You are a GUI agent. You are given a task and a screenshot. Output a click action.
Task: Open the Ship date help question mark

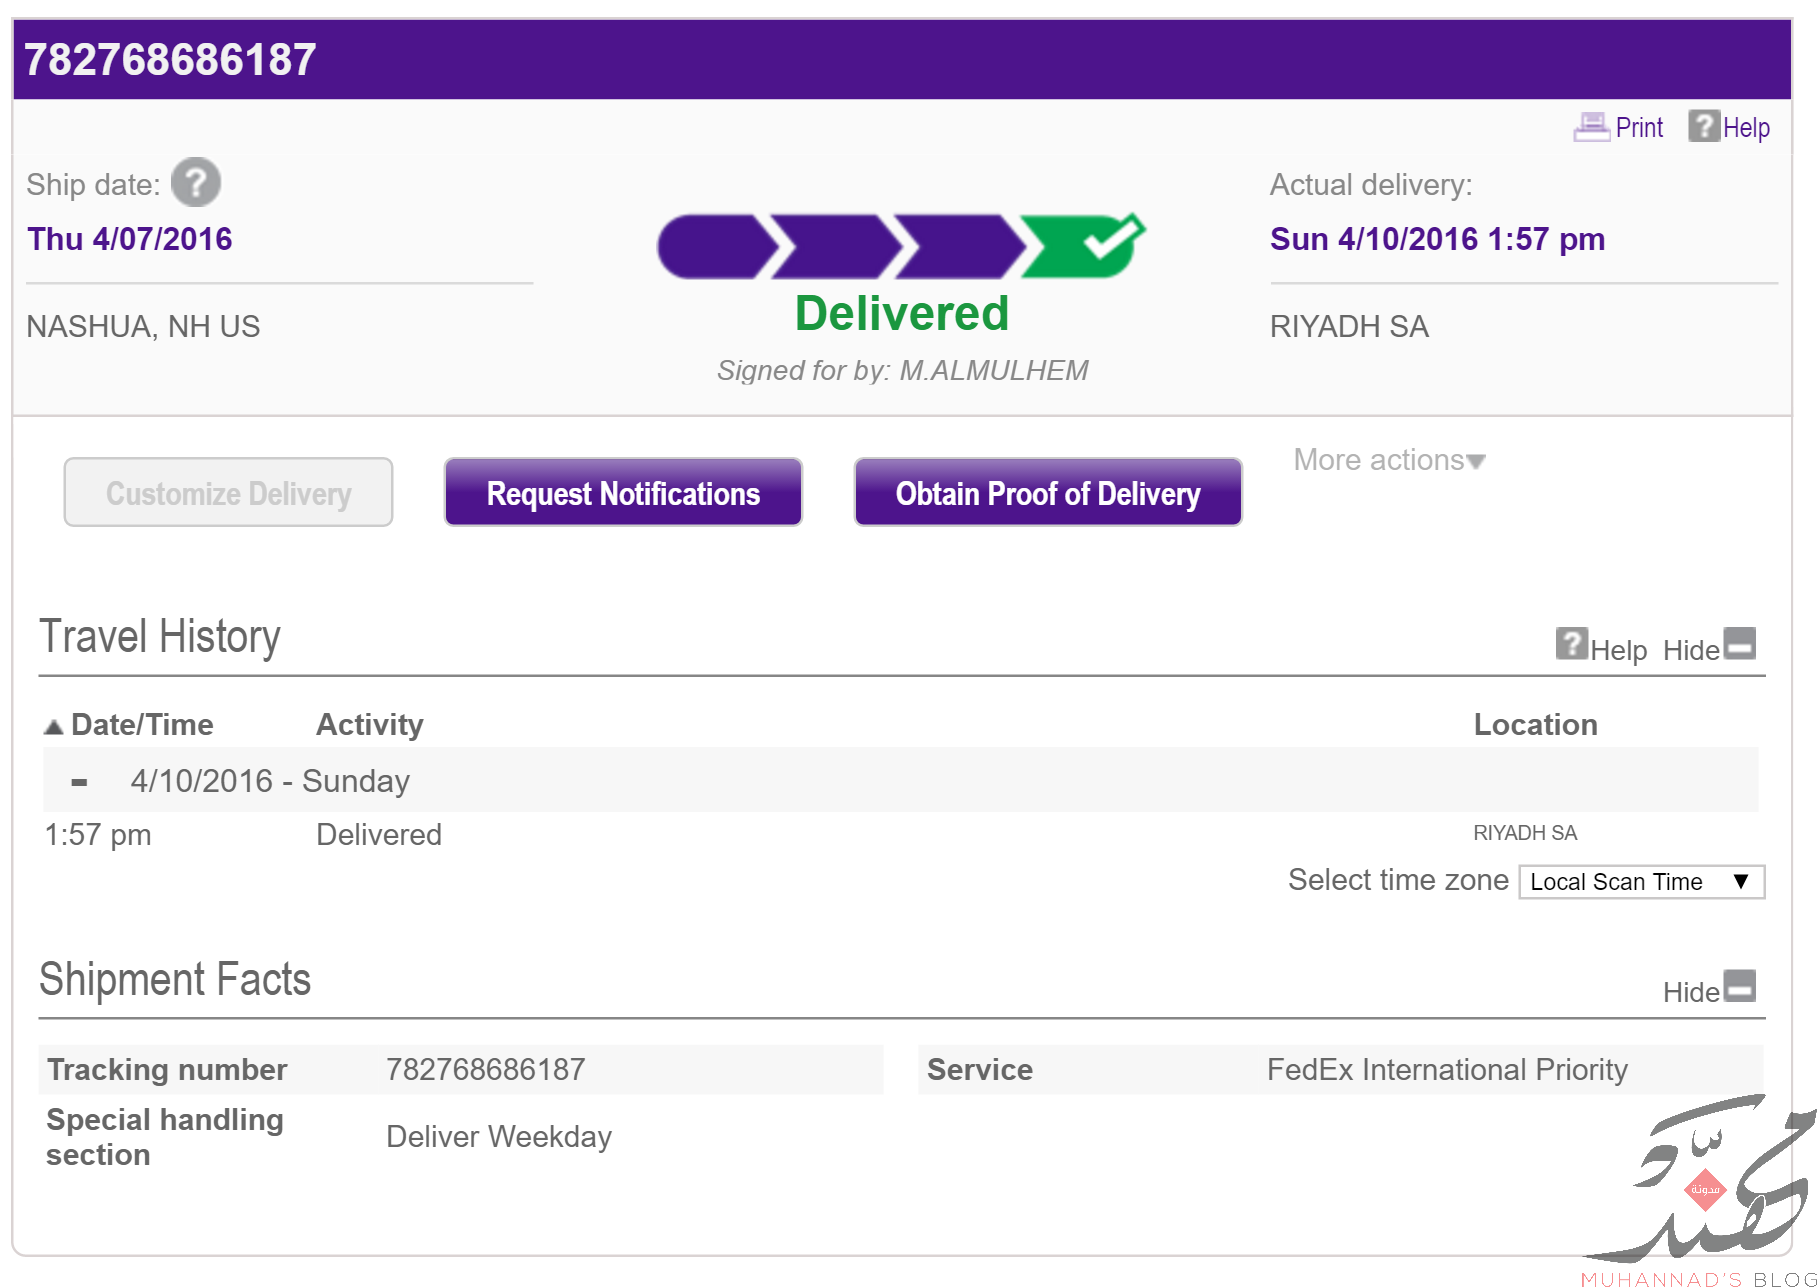click(x=196, y=182)
